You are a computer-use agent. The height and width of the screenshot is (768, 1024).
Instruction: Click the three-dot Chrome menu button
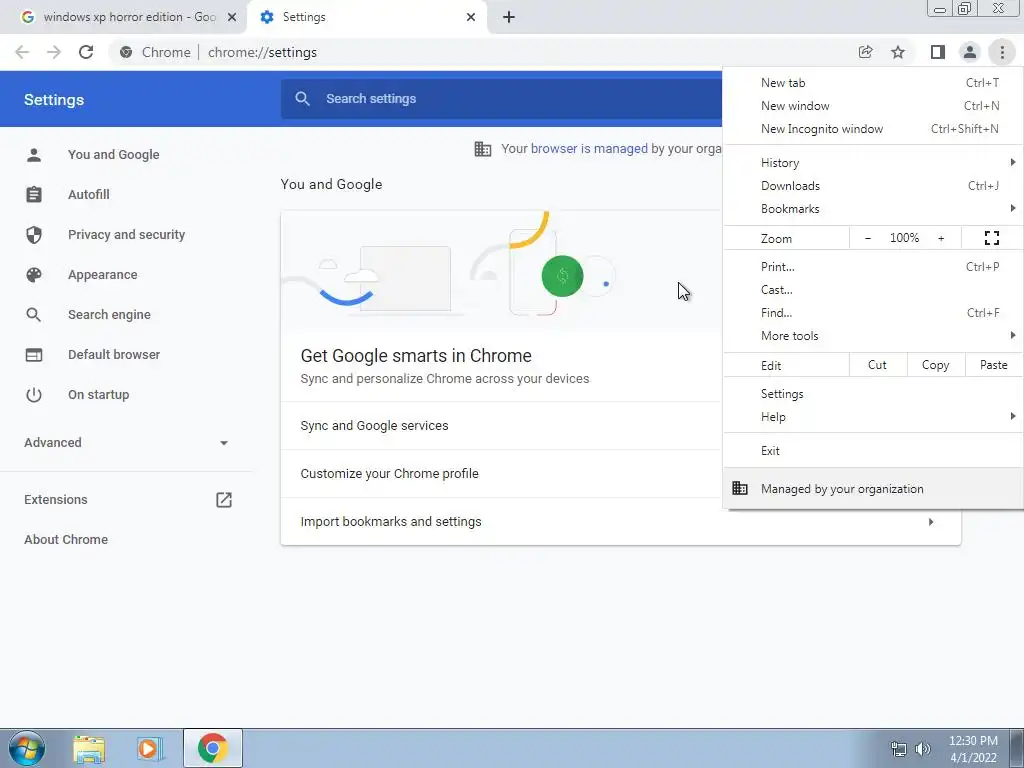pyautogui.click(x=1002, y=52)
